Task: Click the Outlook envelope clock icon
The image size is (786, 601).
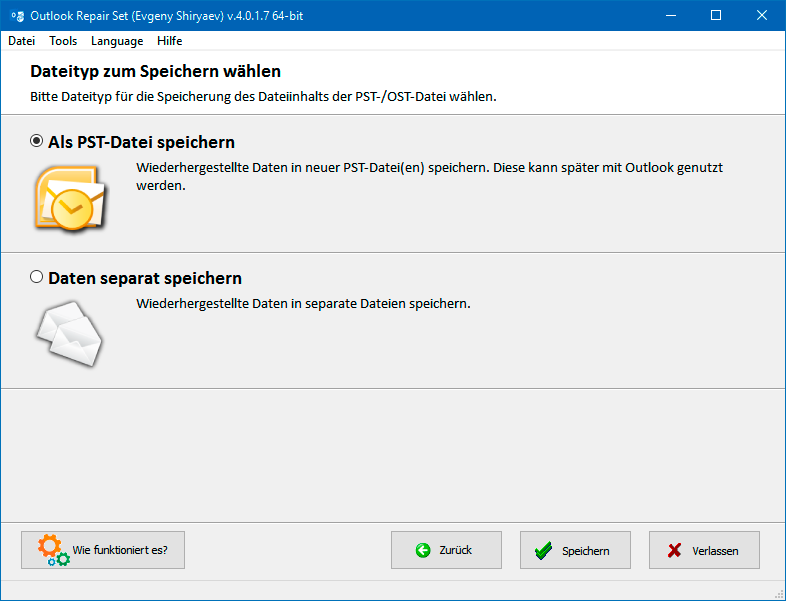Action: coord(70,199)
